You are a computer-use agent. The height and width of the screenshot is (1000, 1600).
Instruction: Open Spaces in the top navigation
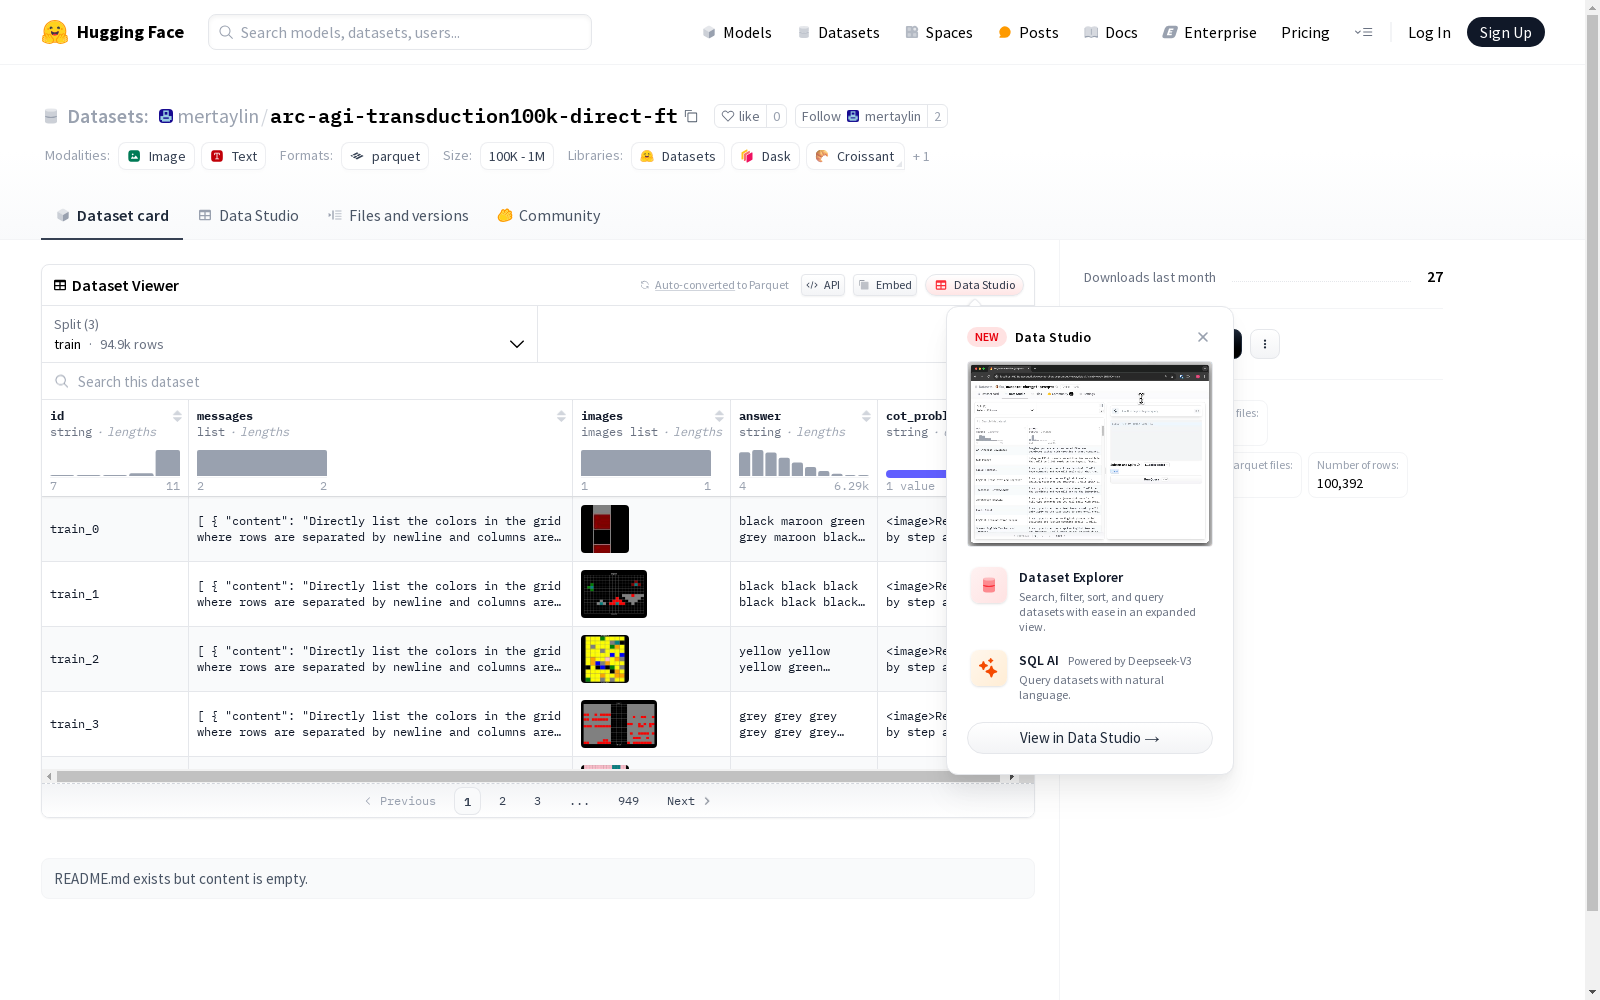click(938, 32)
